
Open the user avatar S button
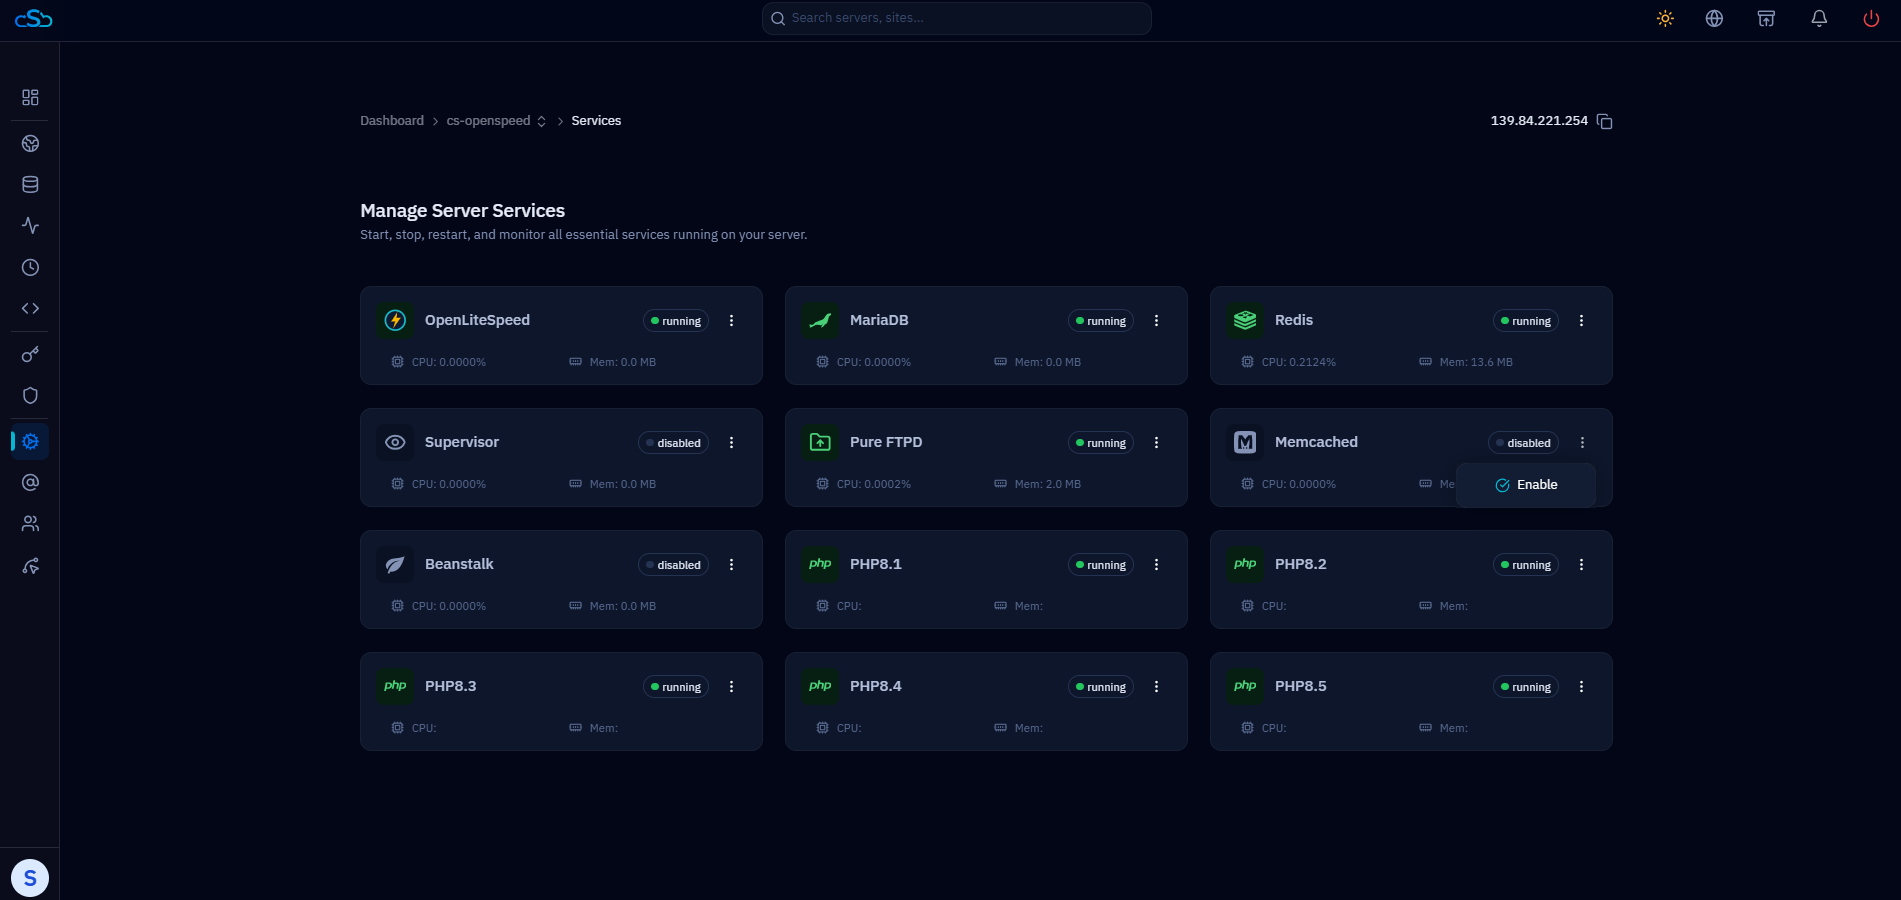[30, 878]
